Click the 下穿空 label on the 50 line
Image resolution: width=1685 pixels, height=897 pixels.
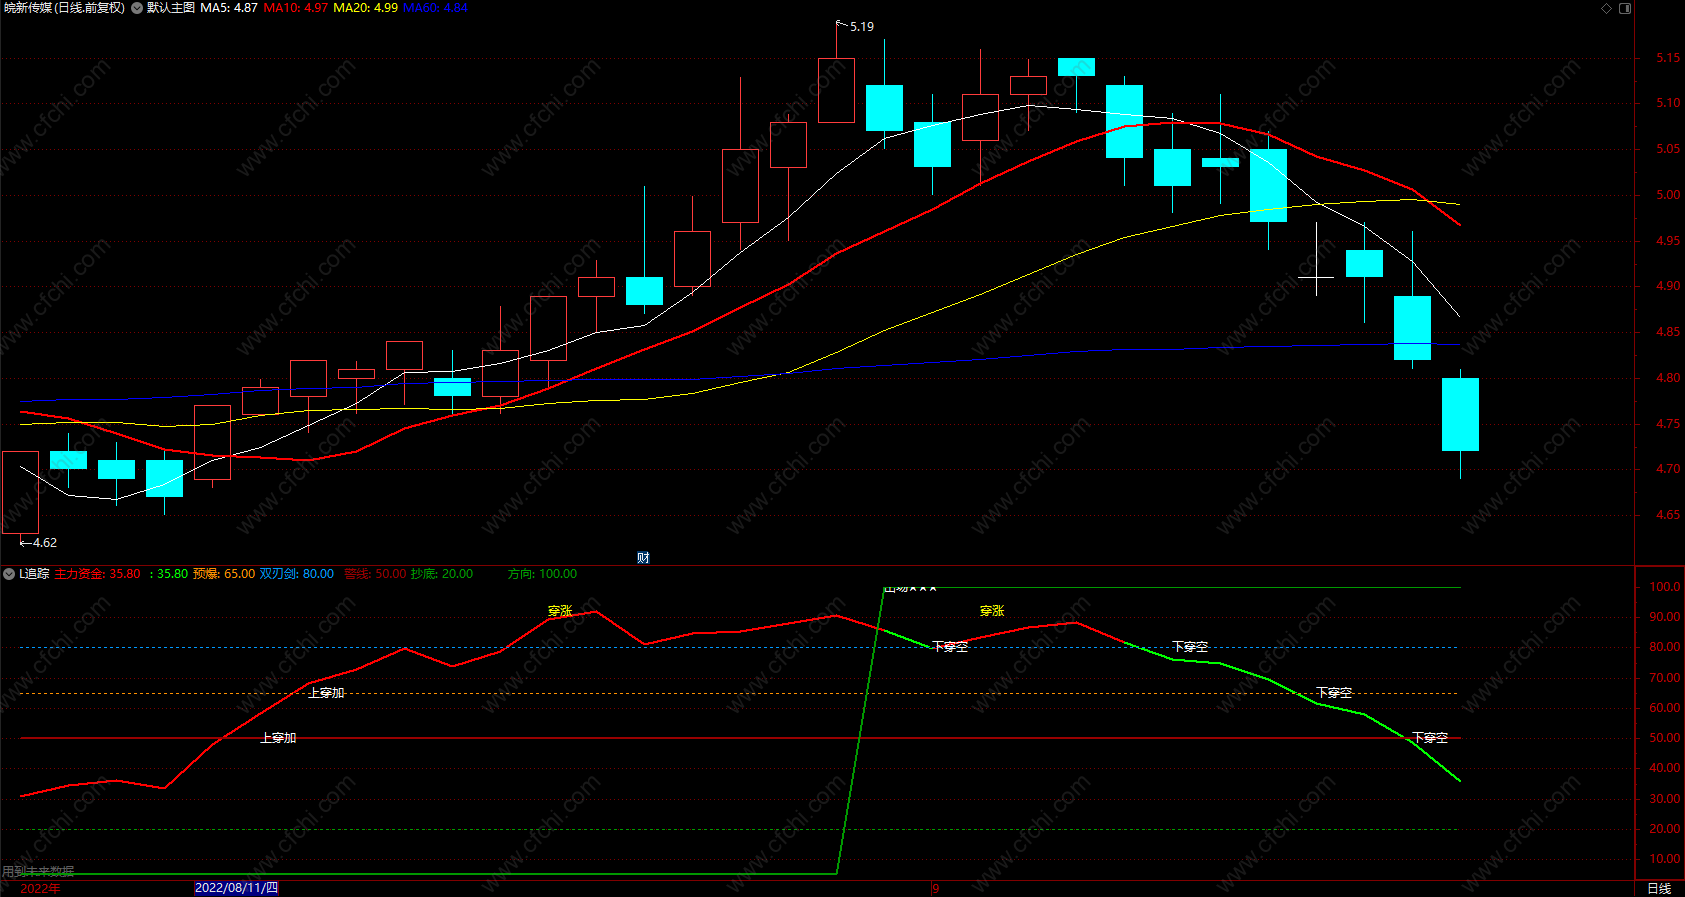coord(1430,738)
